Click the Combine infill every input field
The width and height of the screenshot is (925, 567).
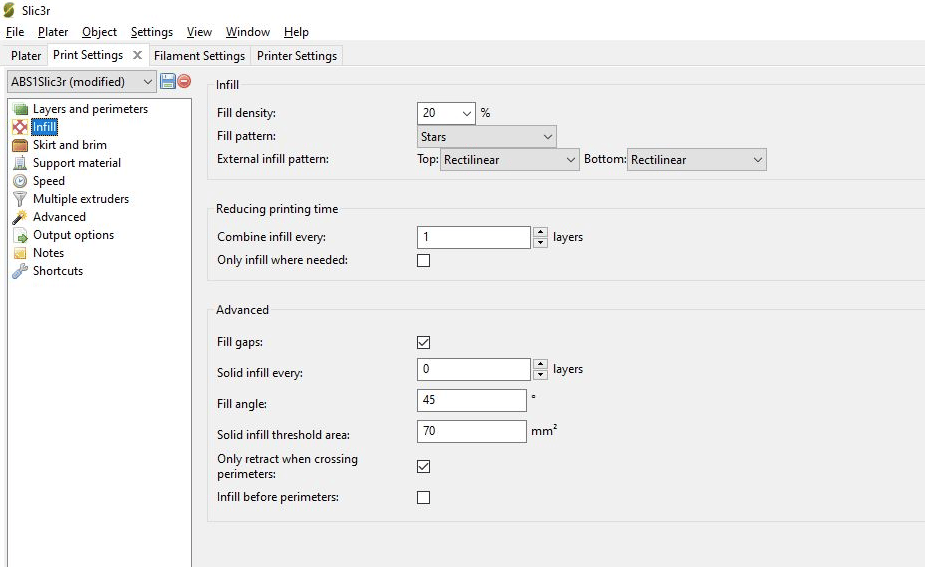coord(474,237)
